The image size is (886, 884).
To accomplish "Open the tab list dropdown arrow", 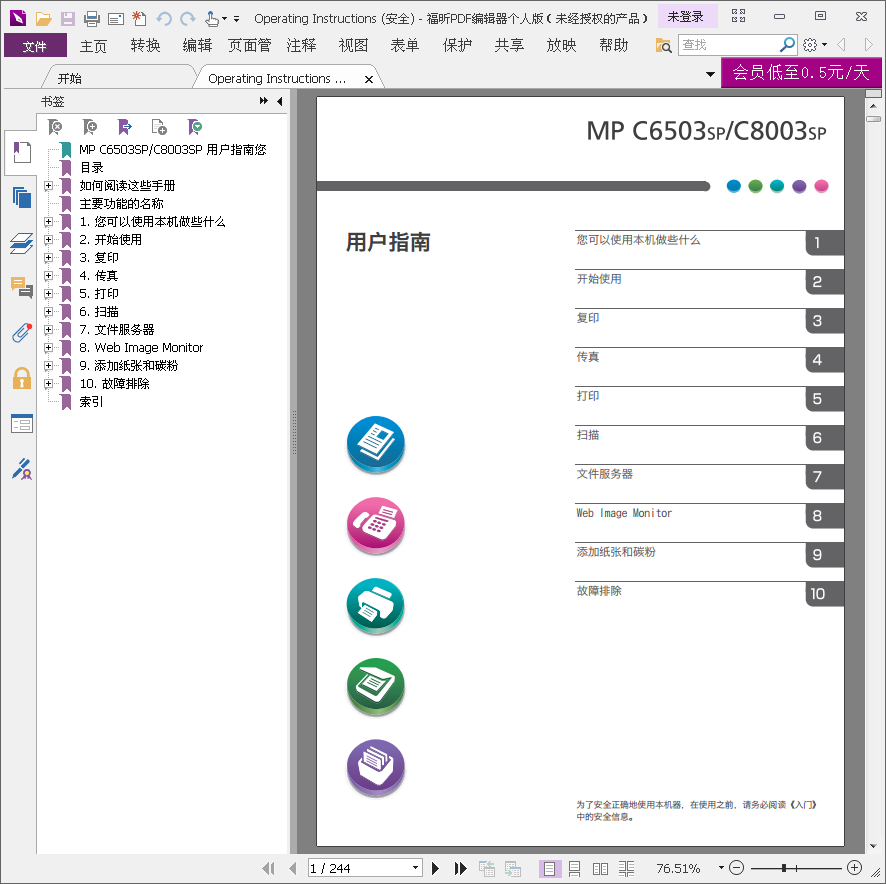I will tap(710, 74).
